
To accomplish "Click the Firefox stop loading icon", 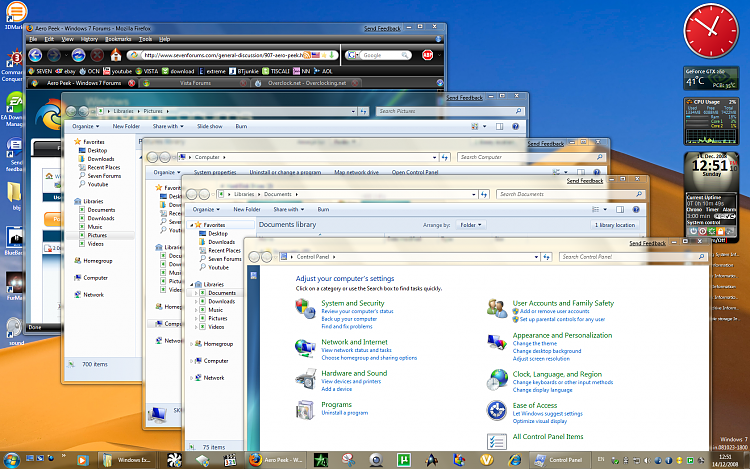I will 98,55.
